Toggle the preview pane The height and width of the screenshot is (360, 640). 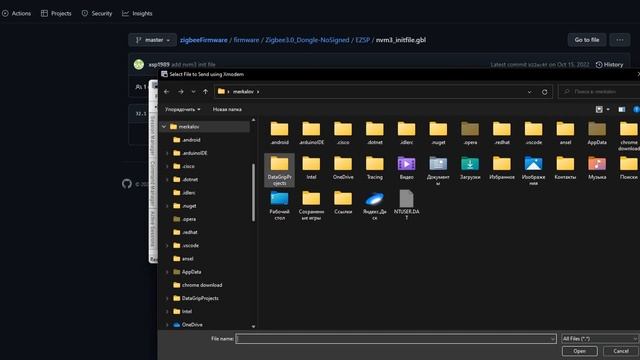tap(622, 109)
